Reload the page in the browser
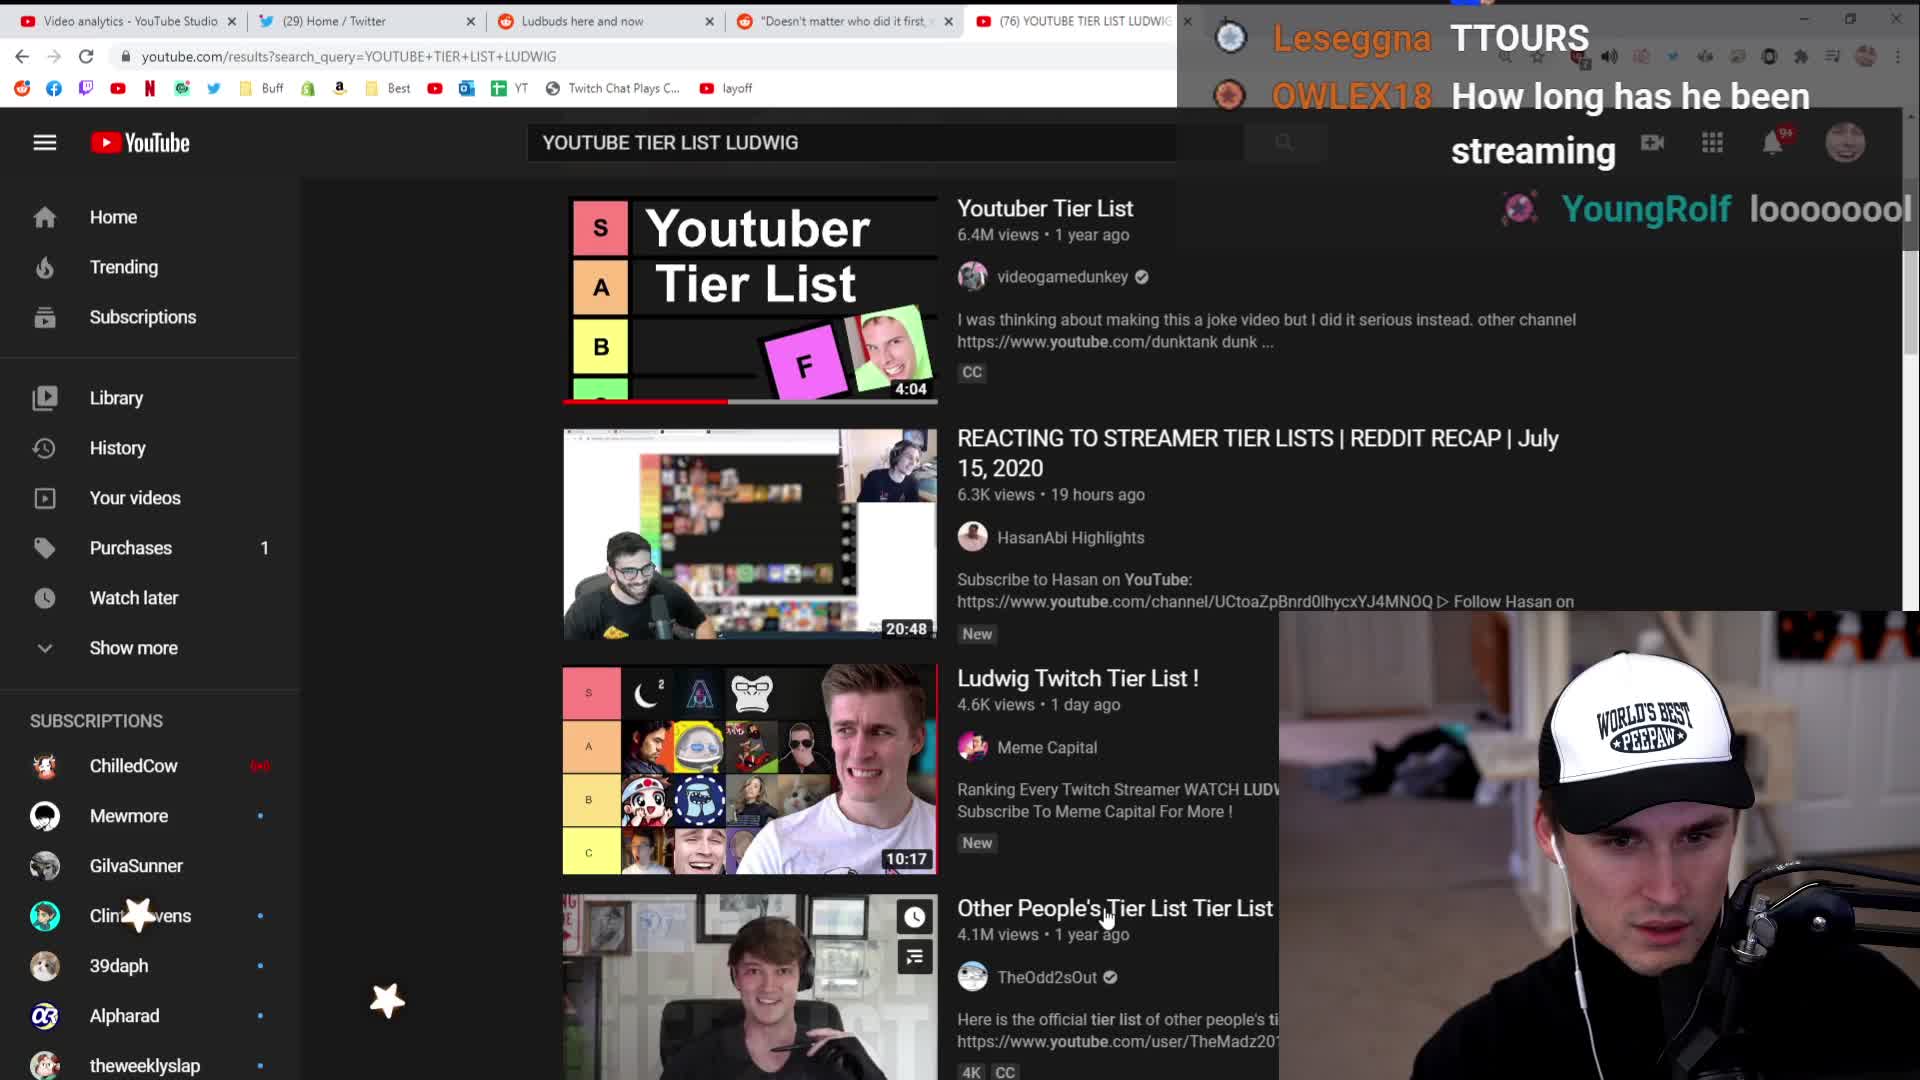 [x=86, y=56]
